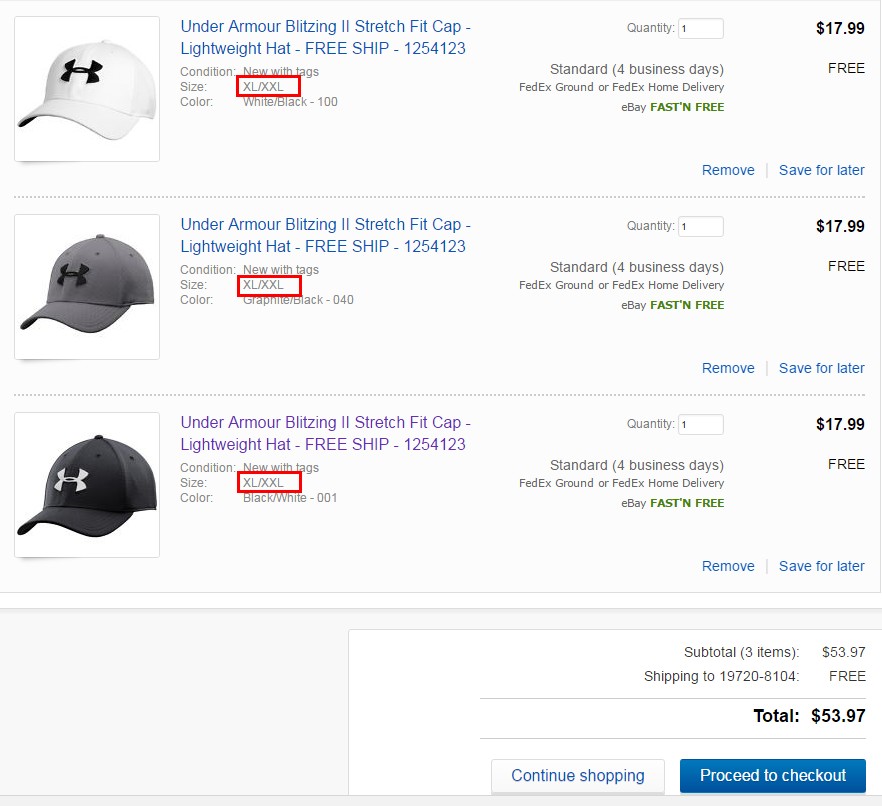Click the FAST'N FREE label on the graphite cap
882x806 pixels.
point(687,305)
